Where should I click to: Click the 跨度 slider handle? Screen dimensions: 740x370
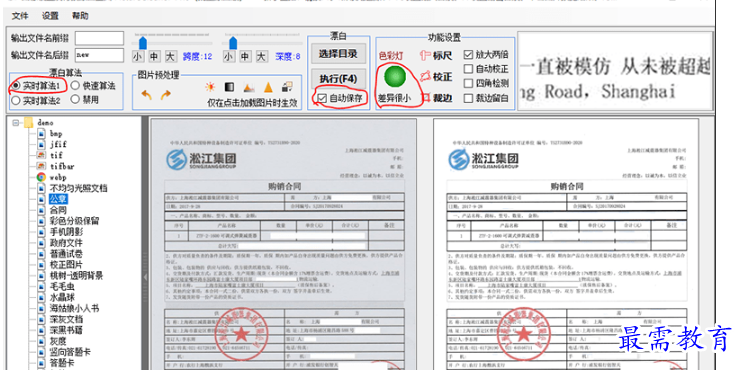pyautogui.click(x=143, y=43)
